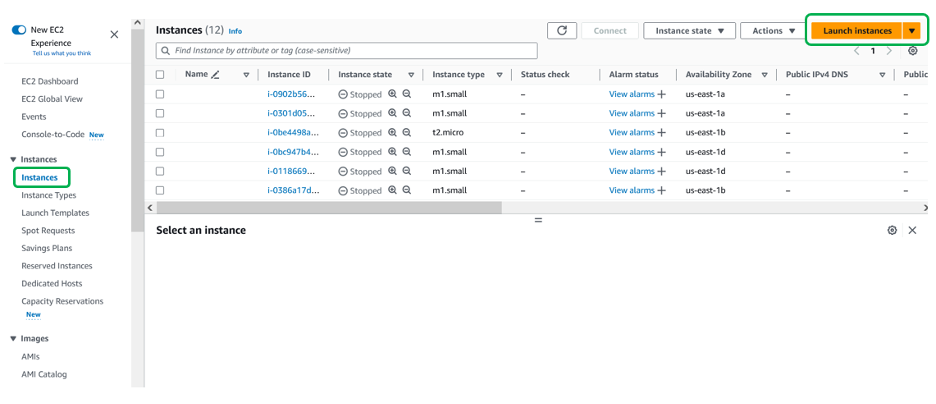Click Launch instances button
Viewport: 936px width, 404px height.
tap(857, 31)
